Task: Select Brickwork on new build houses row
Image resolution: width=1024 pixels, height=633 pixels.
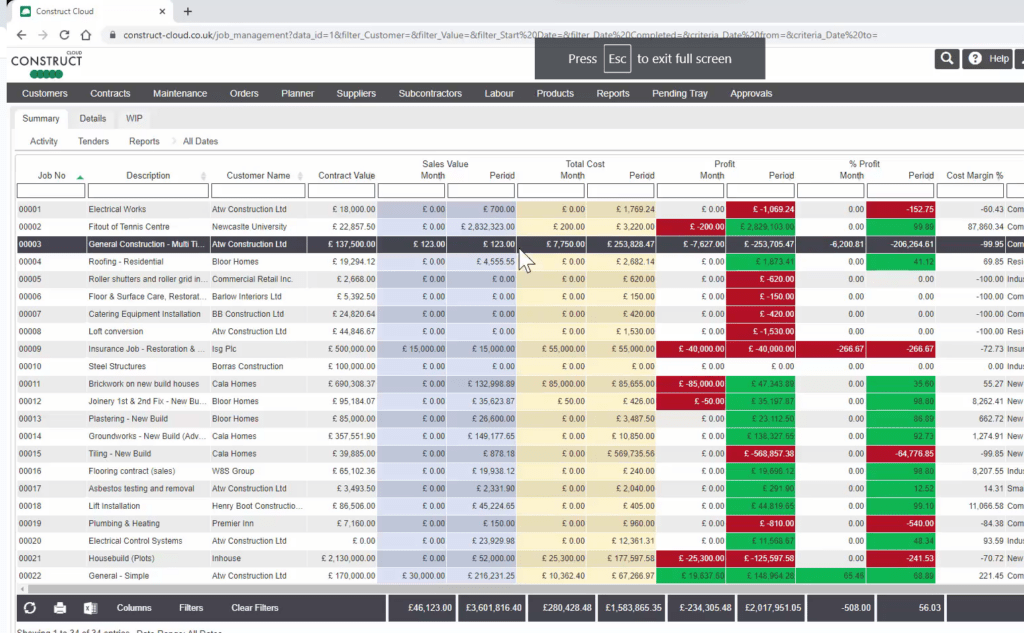Action: [520, 384]
